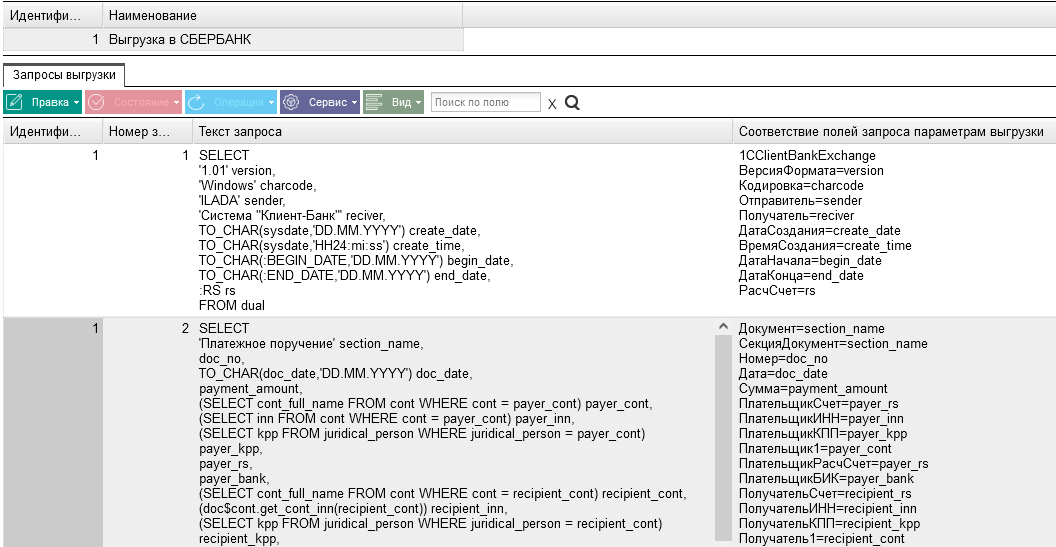Viewport: 1056px width, 547px height.
Task: Click the '1.01' version line
Action: [x=237, y=170]
